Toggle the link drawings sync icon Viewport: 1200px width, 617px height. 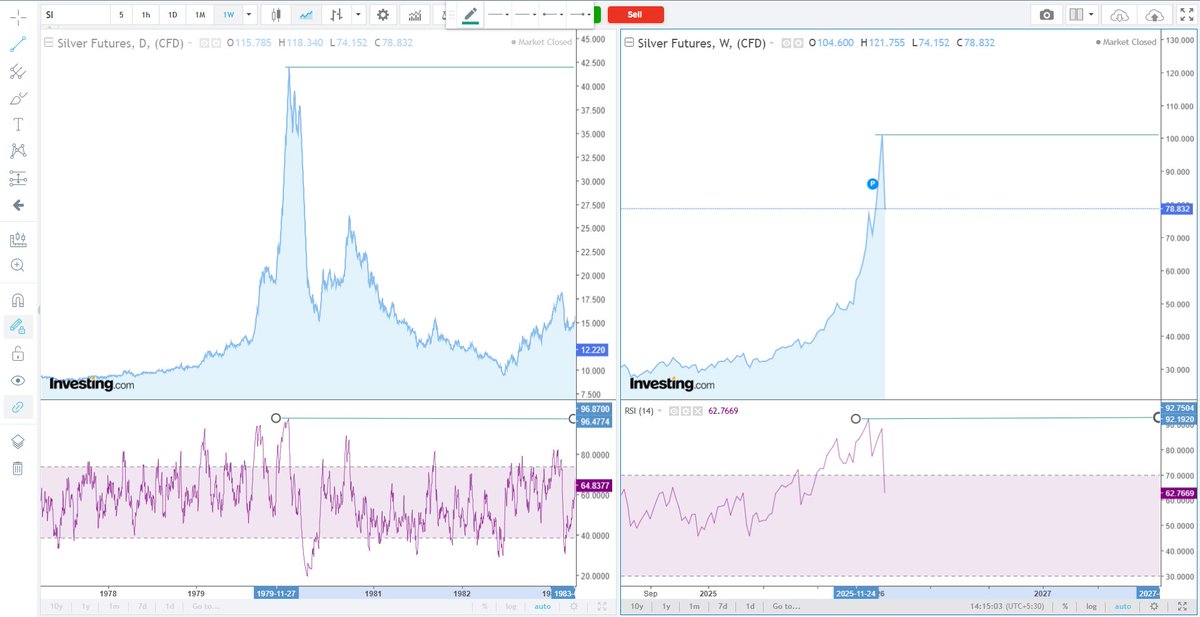18,407
